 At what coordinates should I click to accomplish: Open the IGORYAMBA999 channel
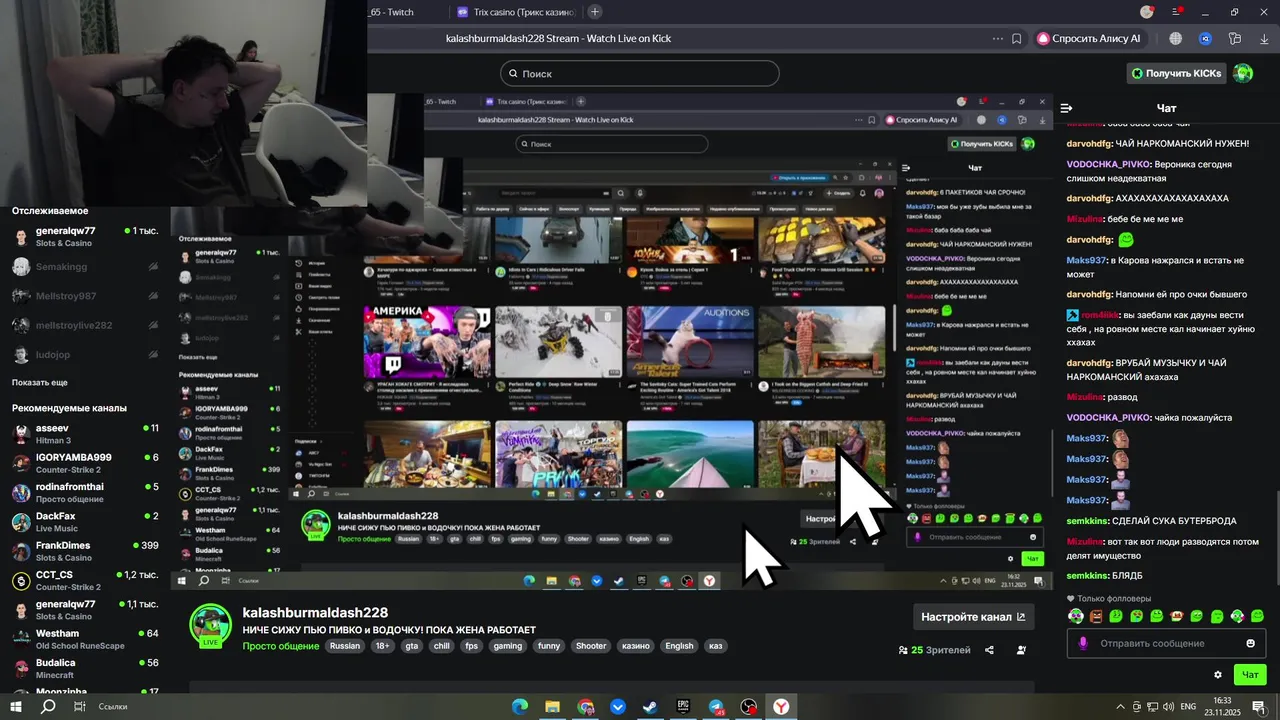point(84,463)
